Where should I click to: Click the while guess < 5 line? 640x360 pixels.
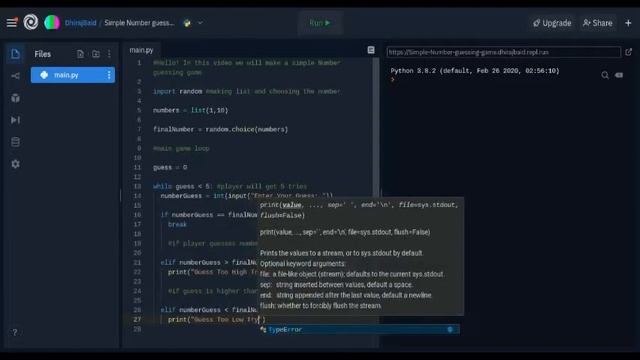click(x=230, y=187)
